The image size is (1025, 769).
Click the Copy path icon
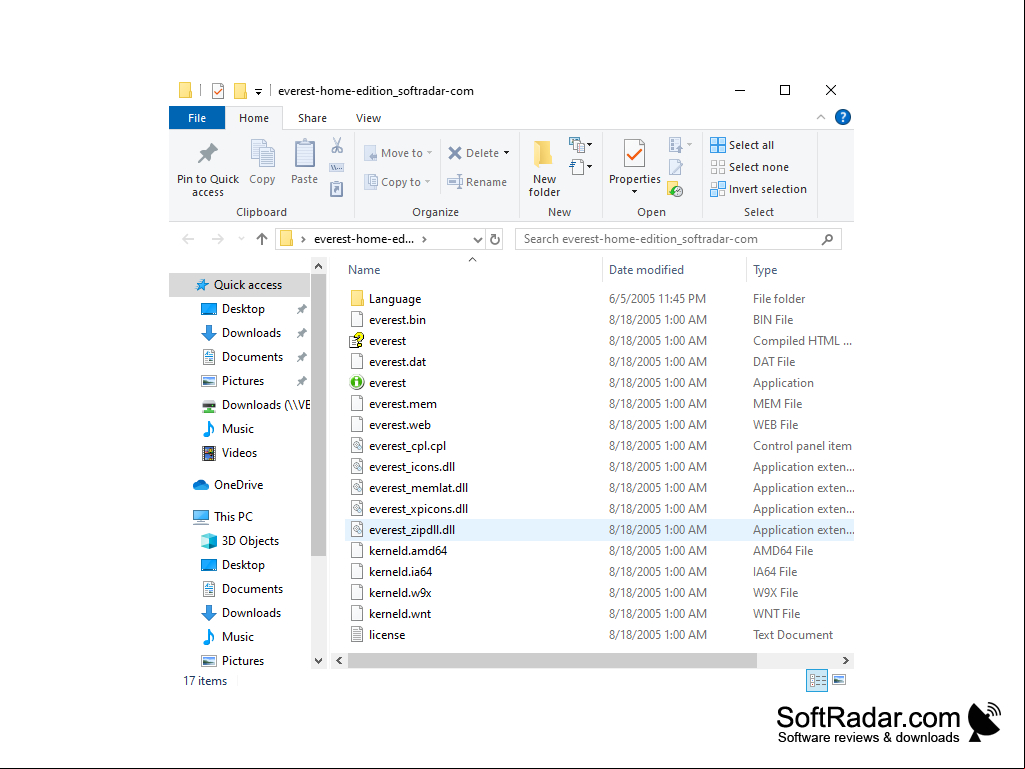(x=337, y=168)
